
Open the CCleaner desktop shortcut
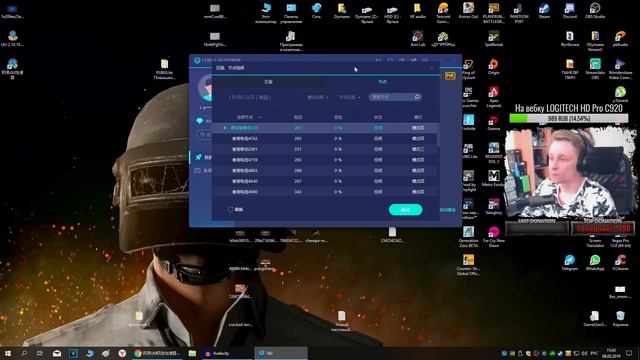pyautogui.click(x=620, y=262)
